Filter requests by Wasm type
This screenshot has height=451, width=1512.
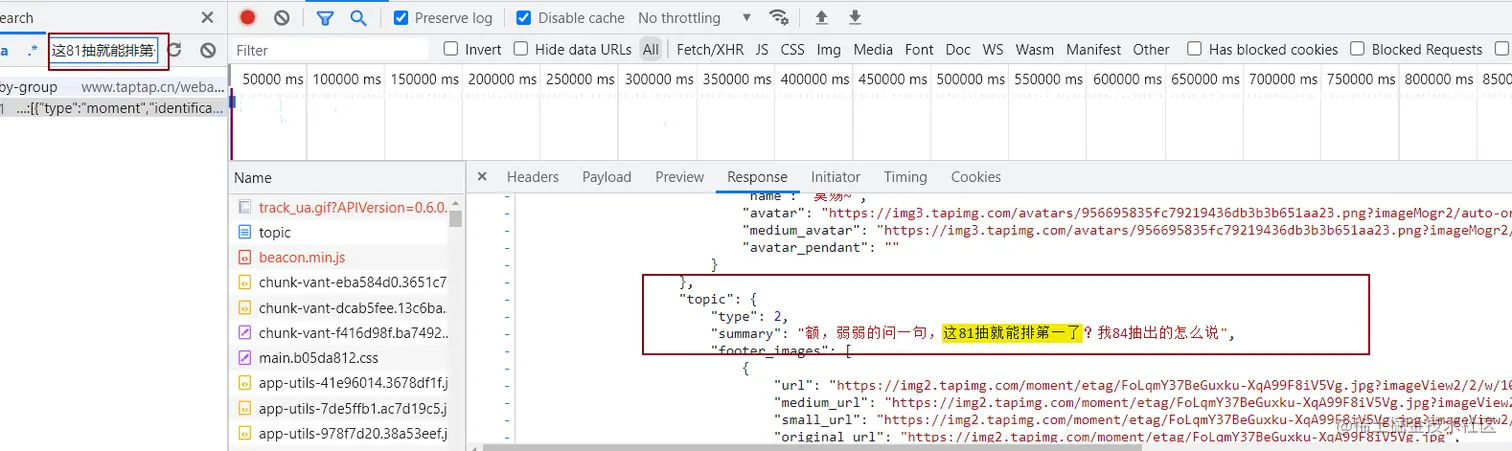[x=1035, y=49]
